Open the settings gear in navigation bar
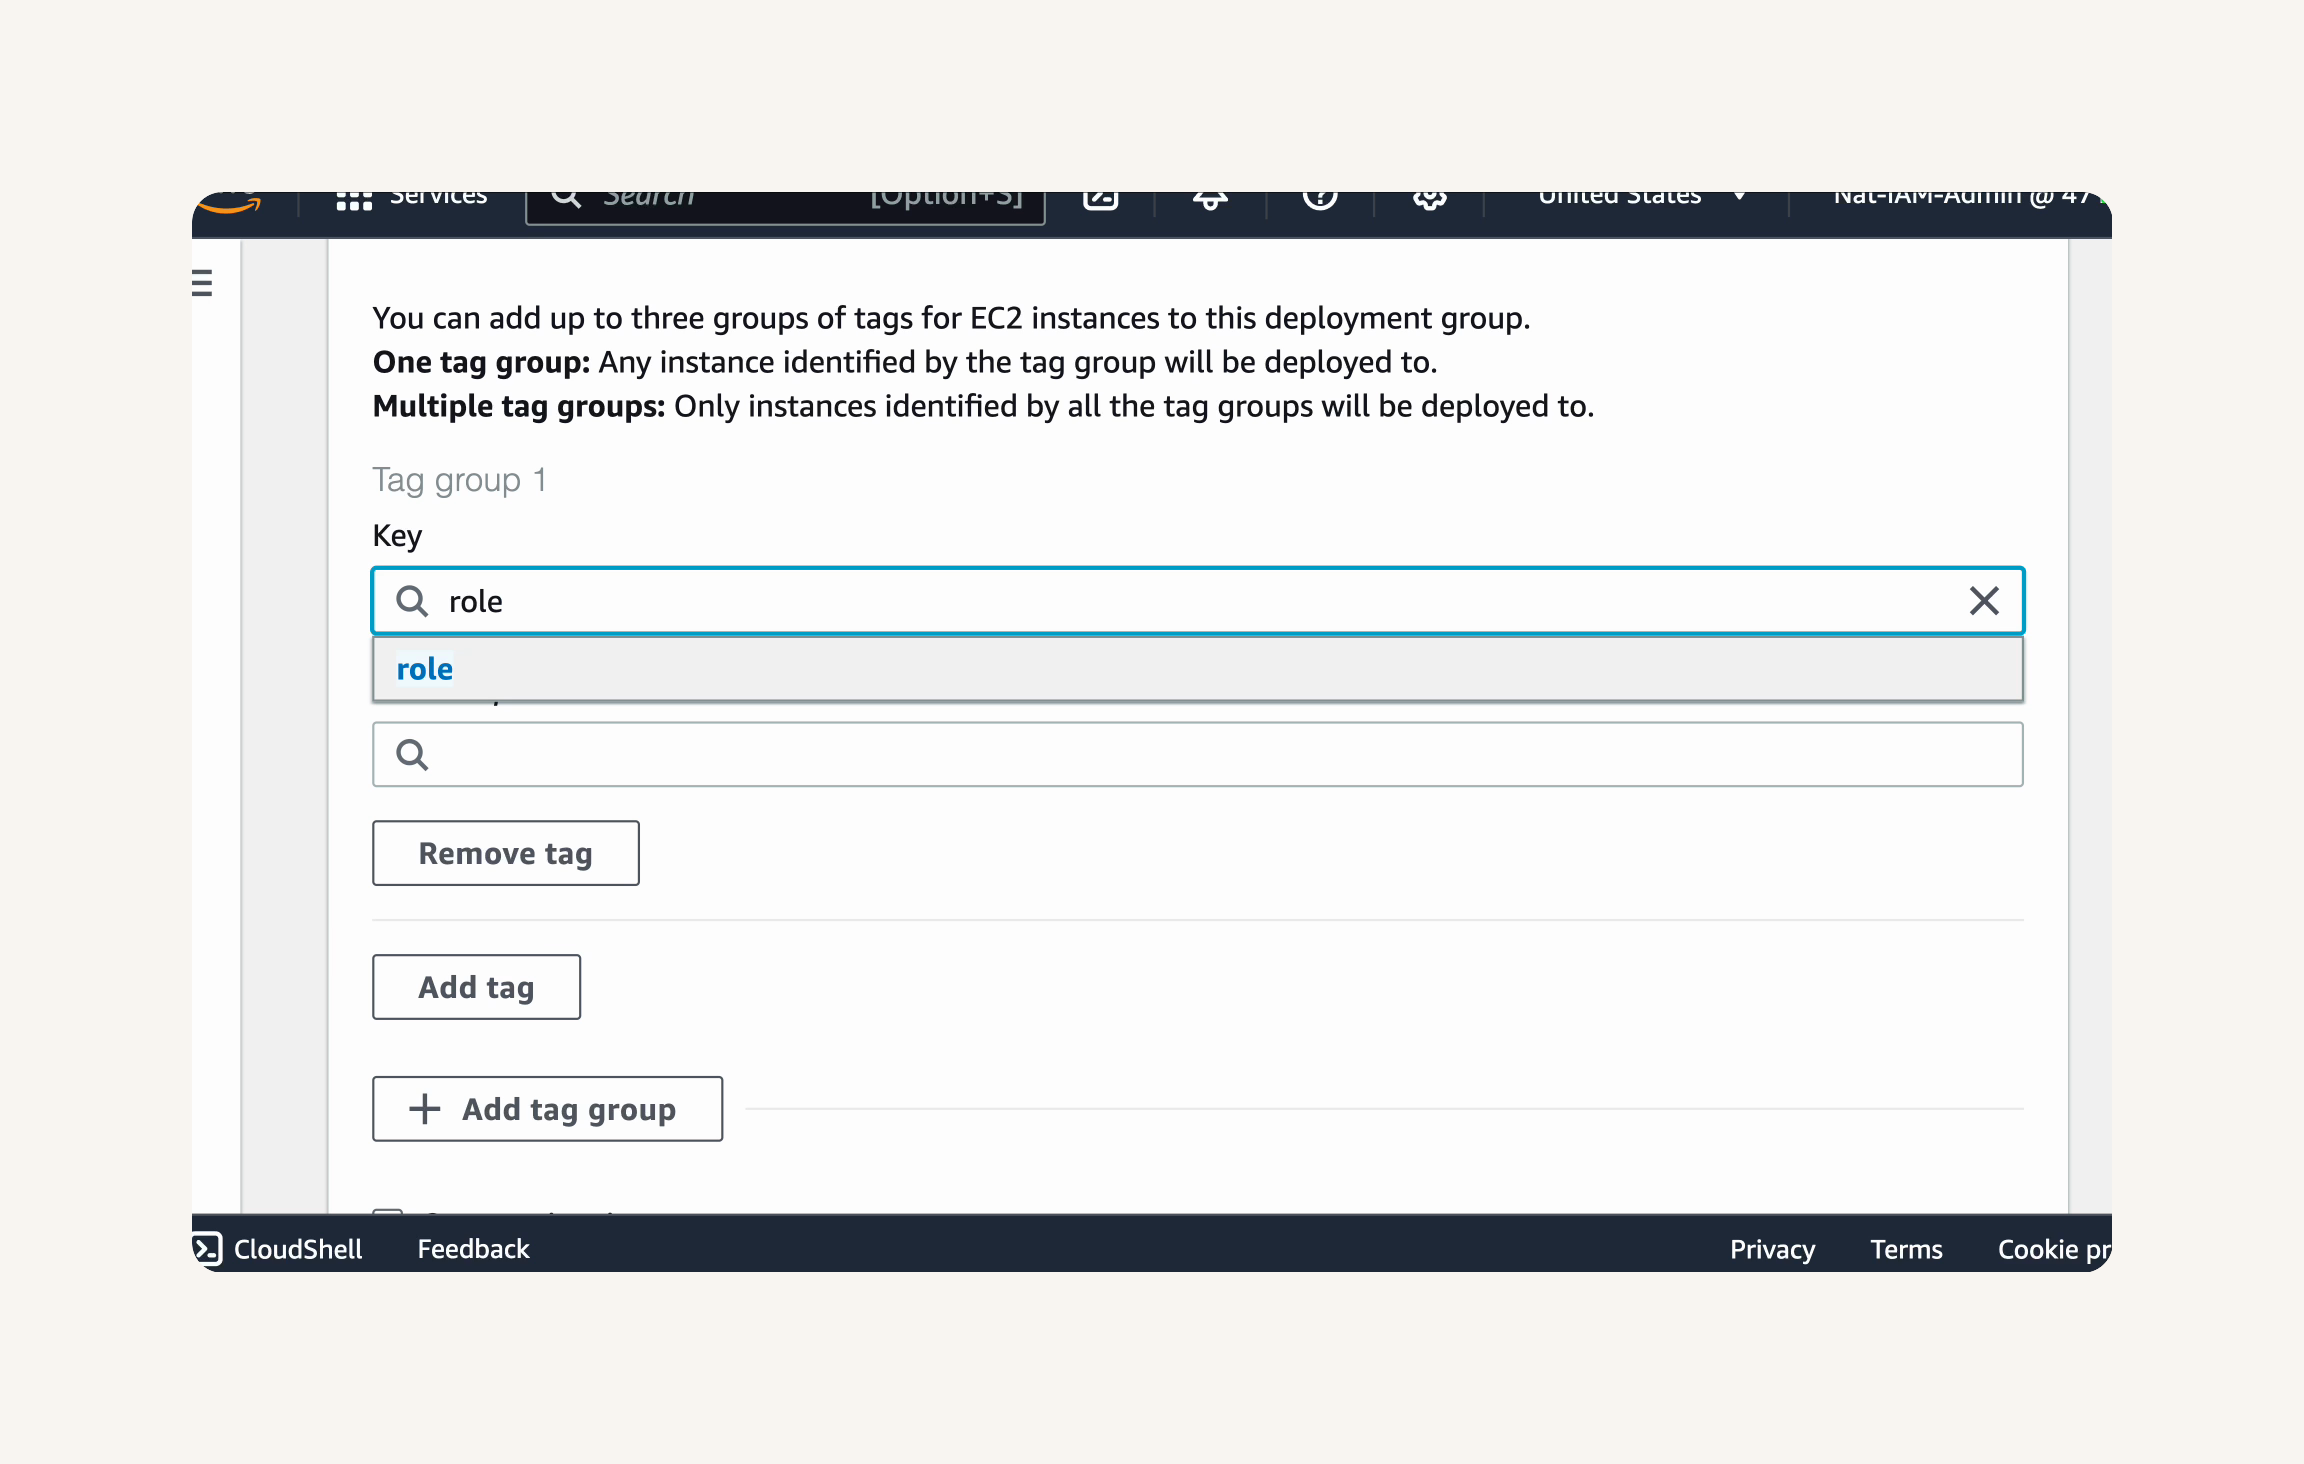2304x1464 pixels. (x=1430, y=200)
